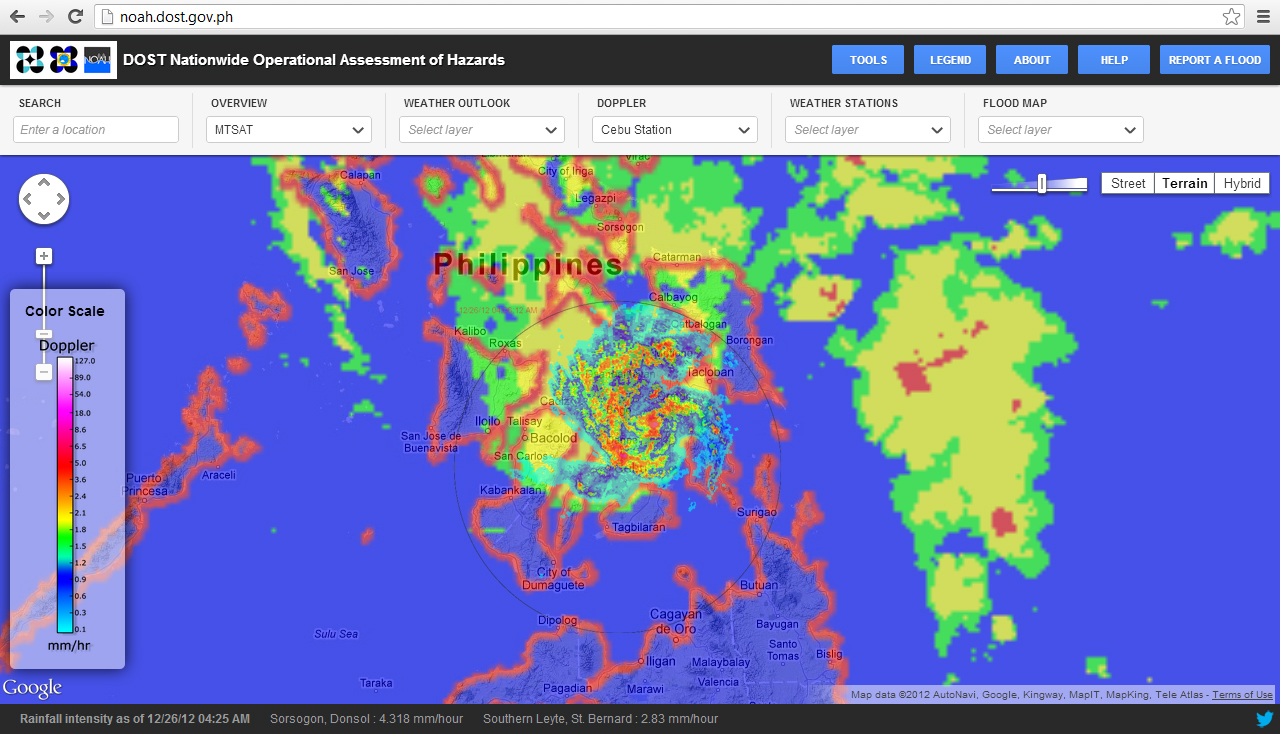The width and height of the screenshot is (1280, 734).
Task: Open the TOOLS menu
Action: coord(867,59)
